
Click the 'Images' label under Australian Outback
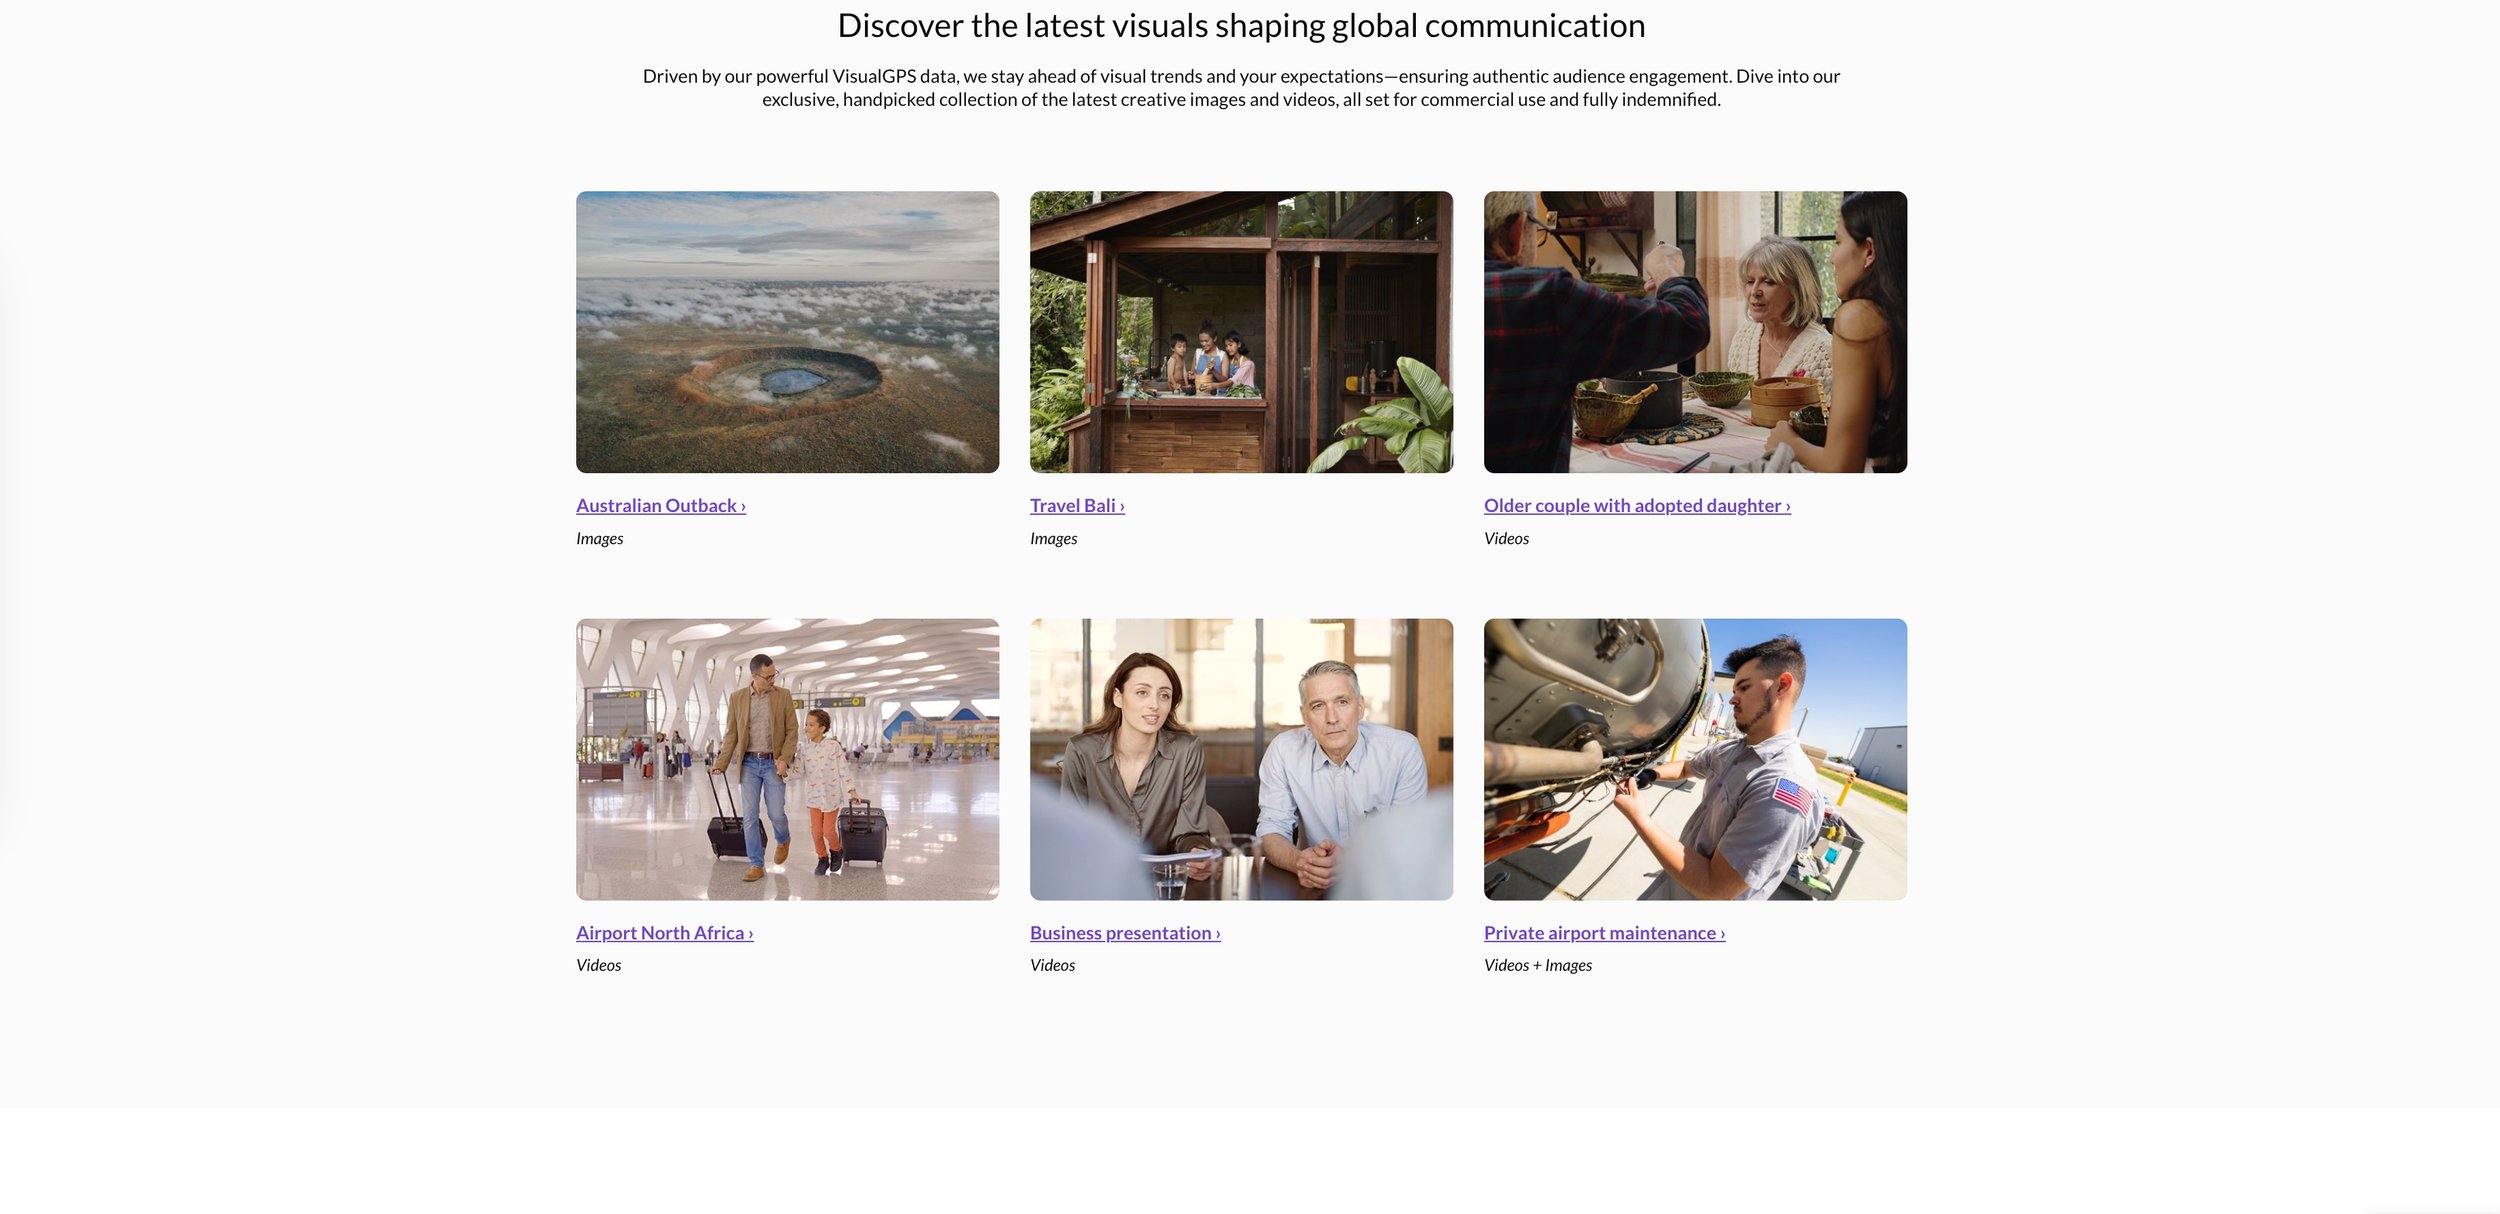(x=599, y=538)
